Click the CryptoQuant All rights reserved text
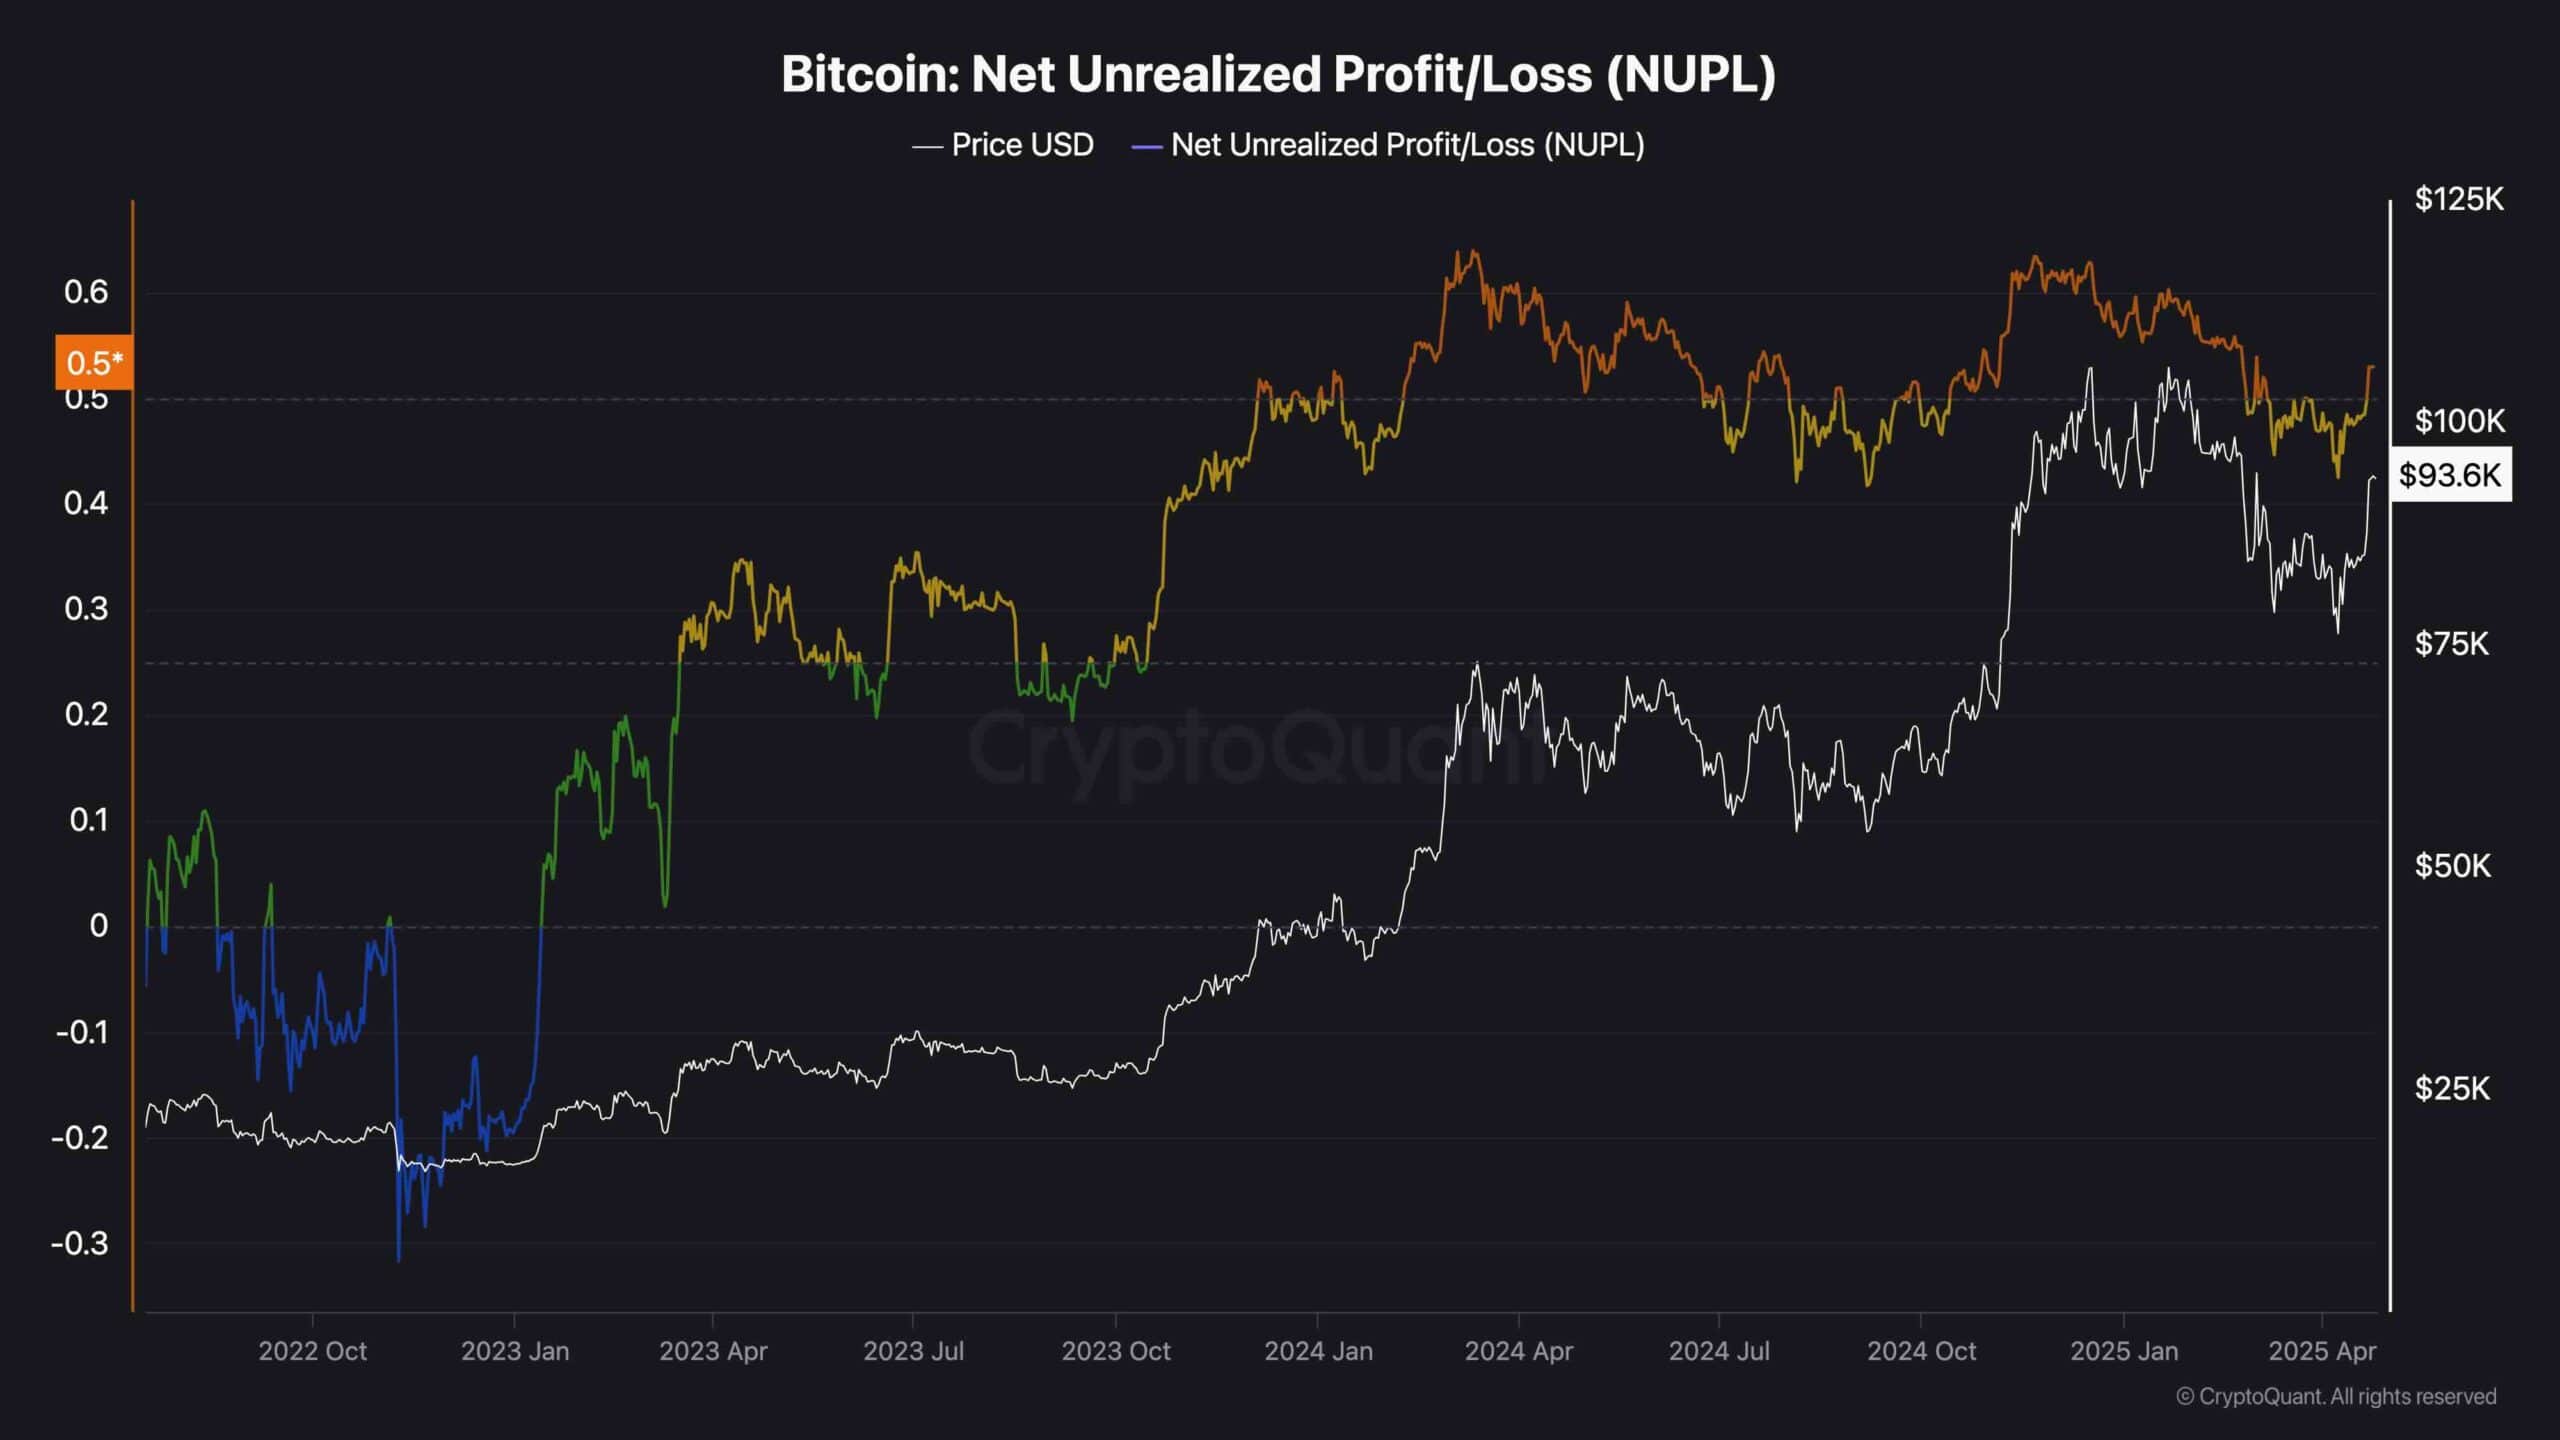Viewport: 2560px width, 1440px height. coord(2336,1396)
